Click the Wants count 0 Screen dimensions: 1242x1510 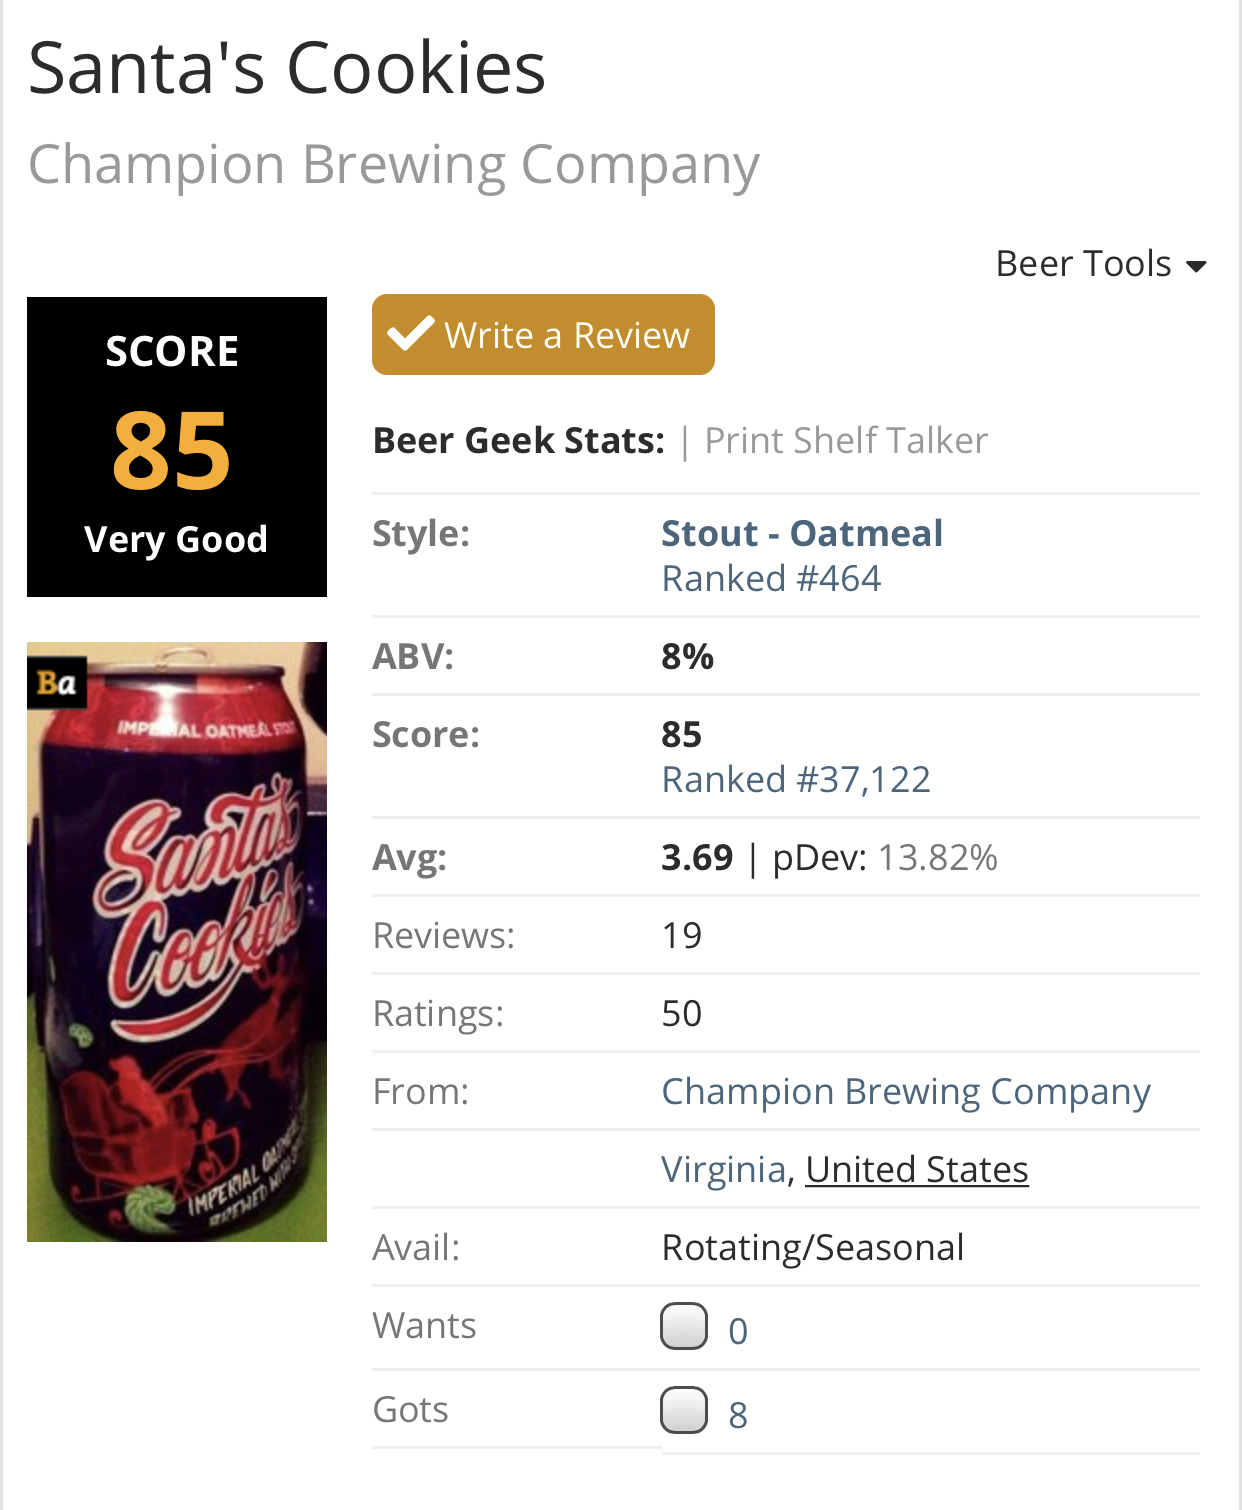click(738, 1331)
